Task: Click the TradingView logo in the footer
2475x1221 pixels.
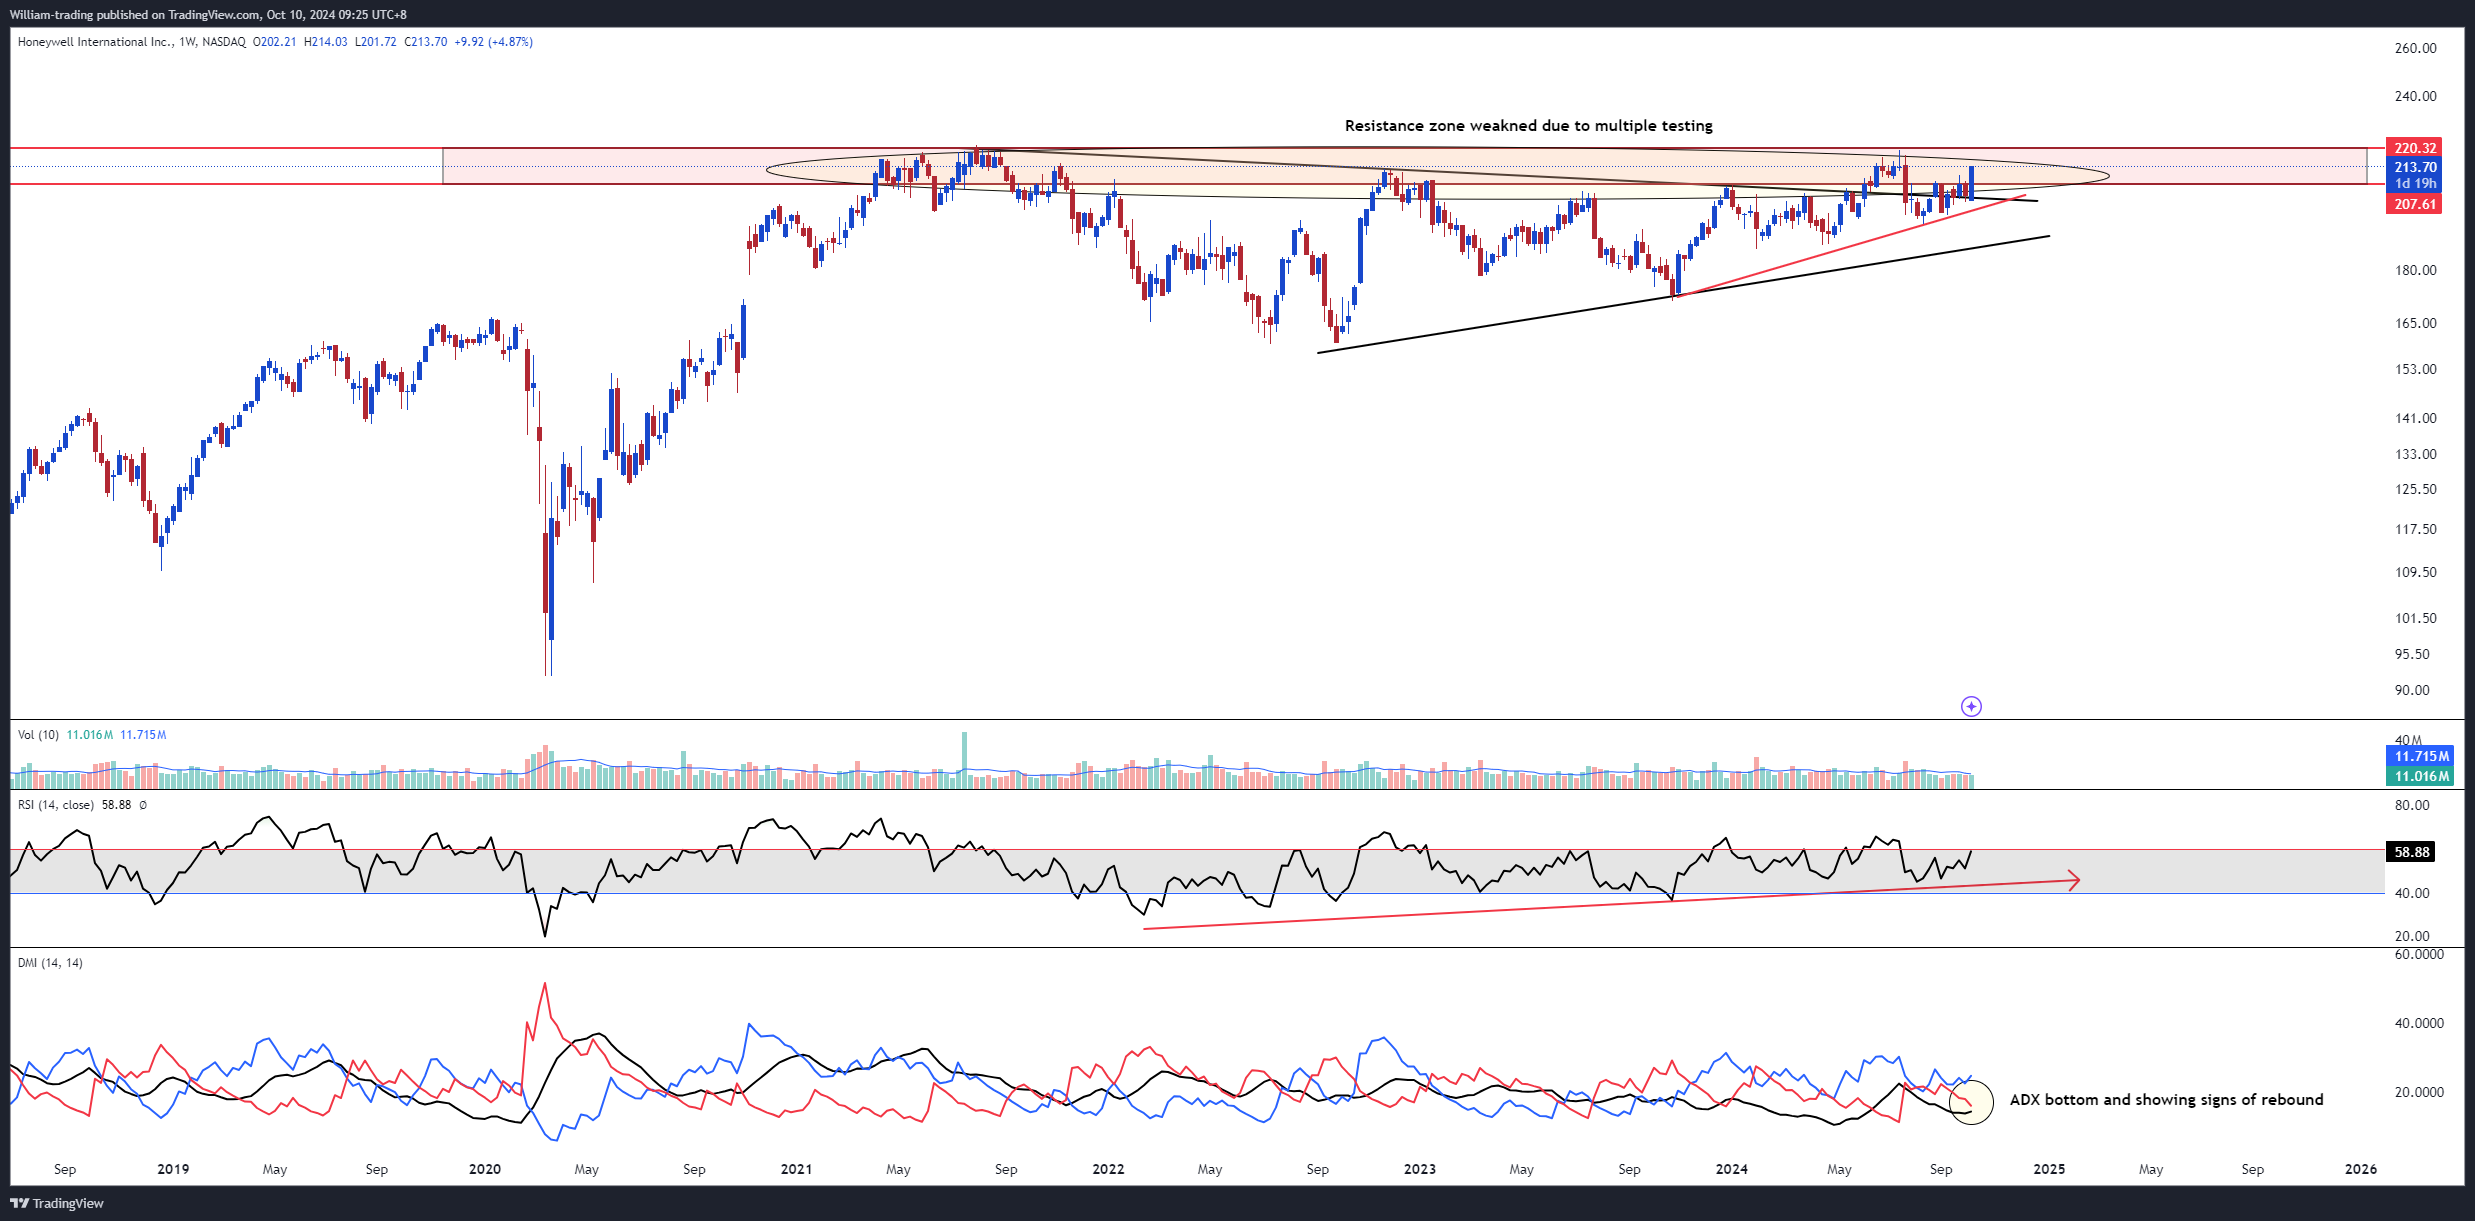Action: coord(57,1203)
